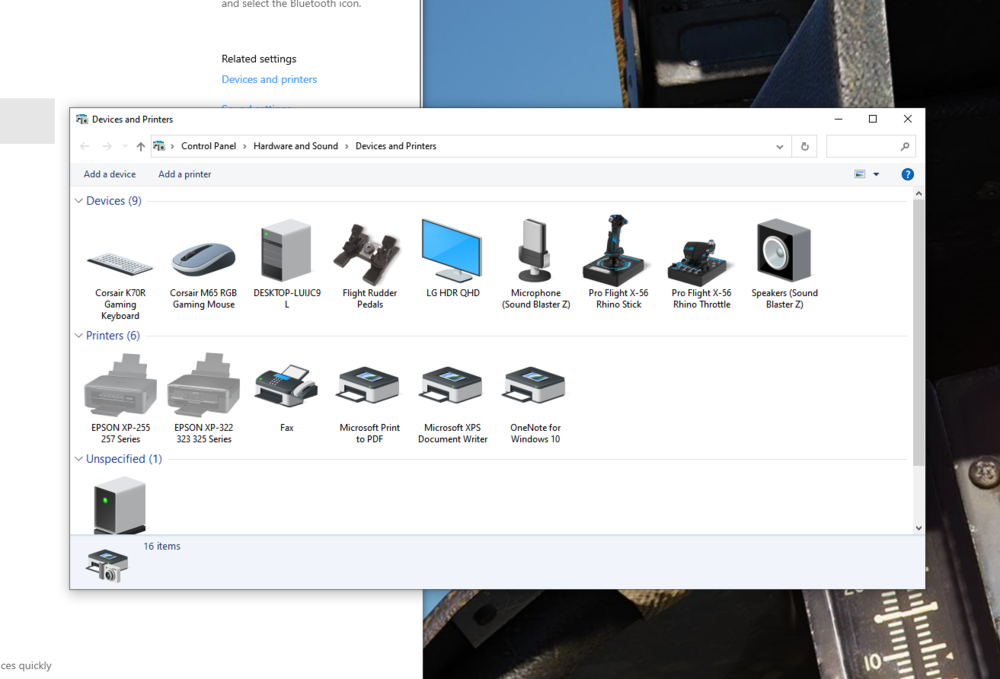Select the Speakers (Sound Blaster Z) device

tap(784, 265)
